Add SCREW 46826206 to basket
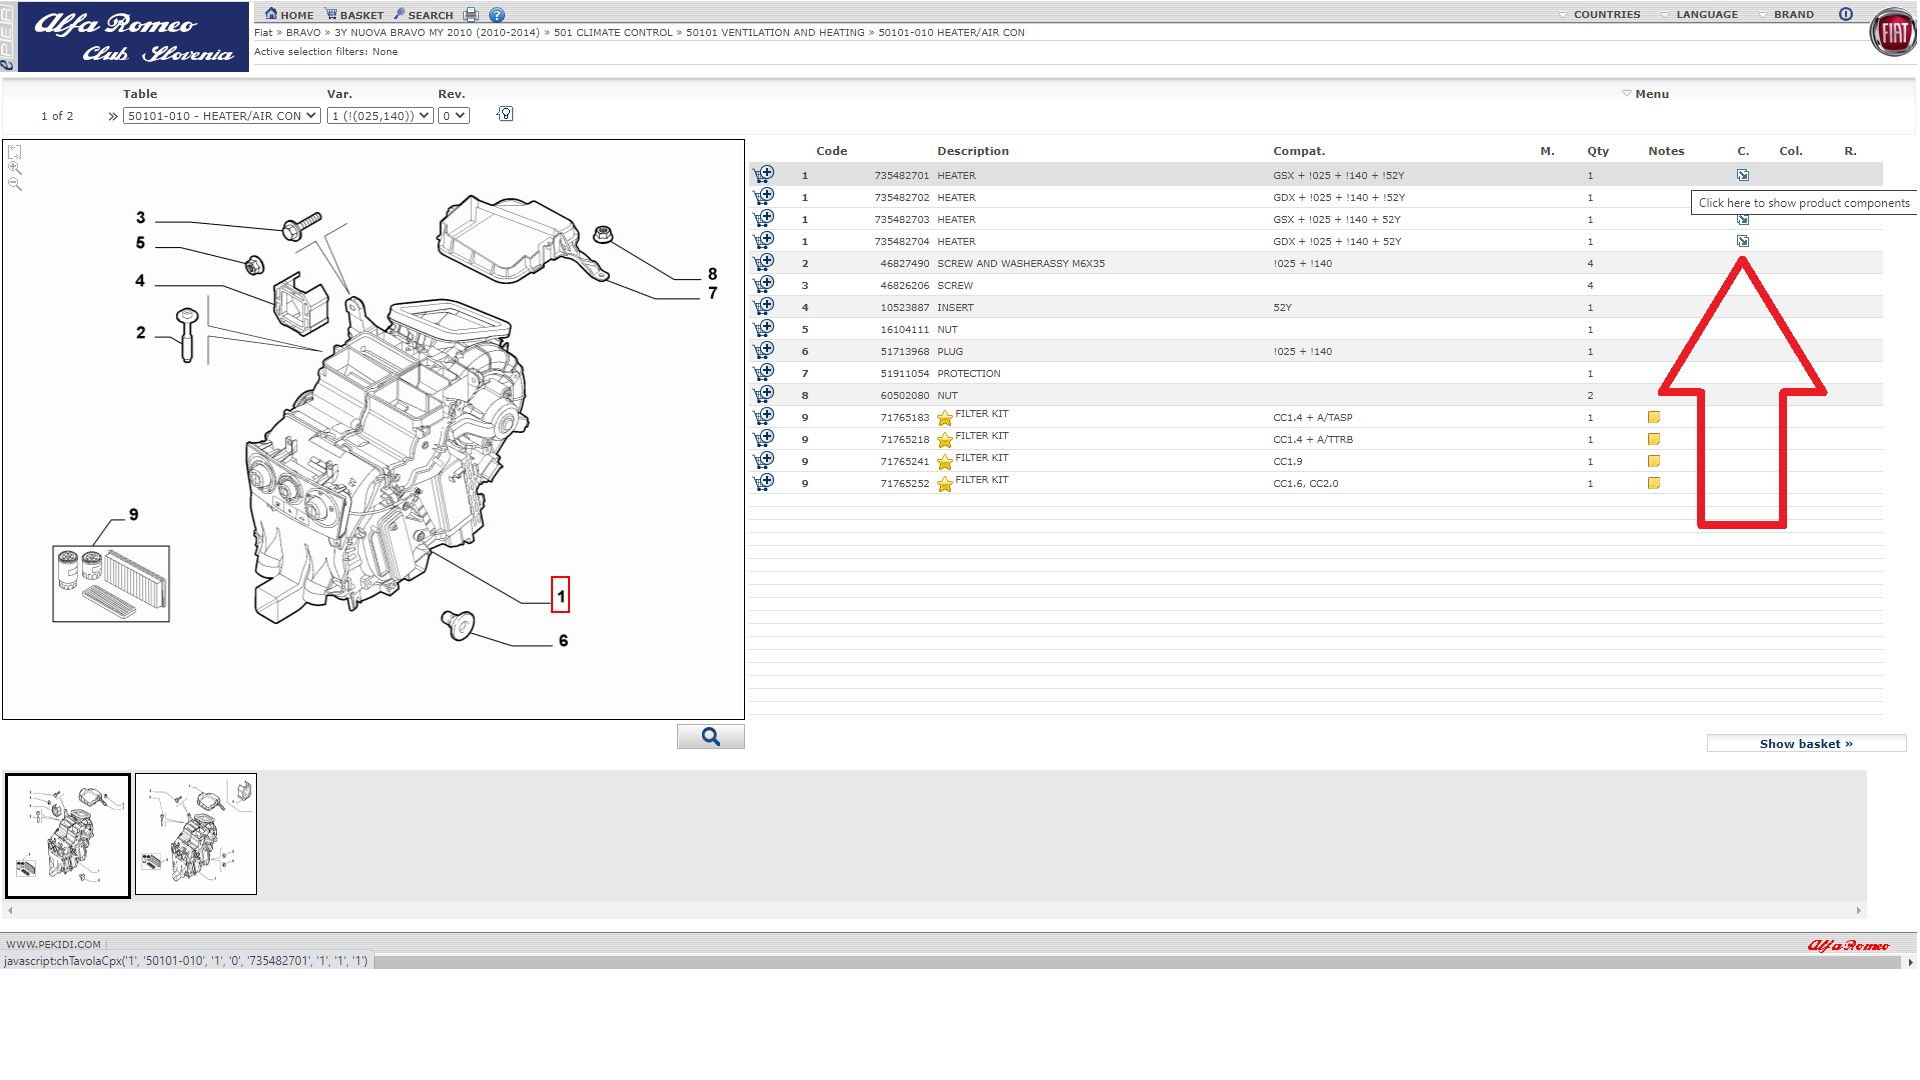Viewport: 1920px width, 1080px height. (764, 284)
